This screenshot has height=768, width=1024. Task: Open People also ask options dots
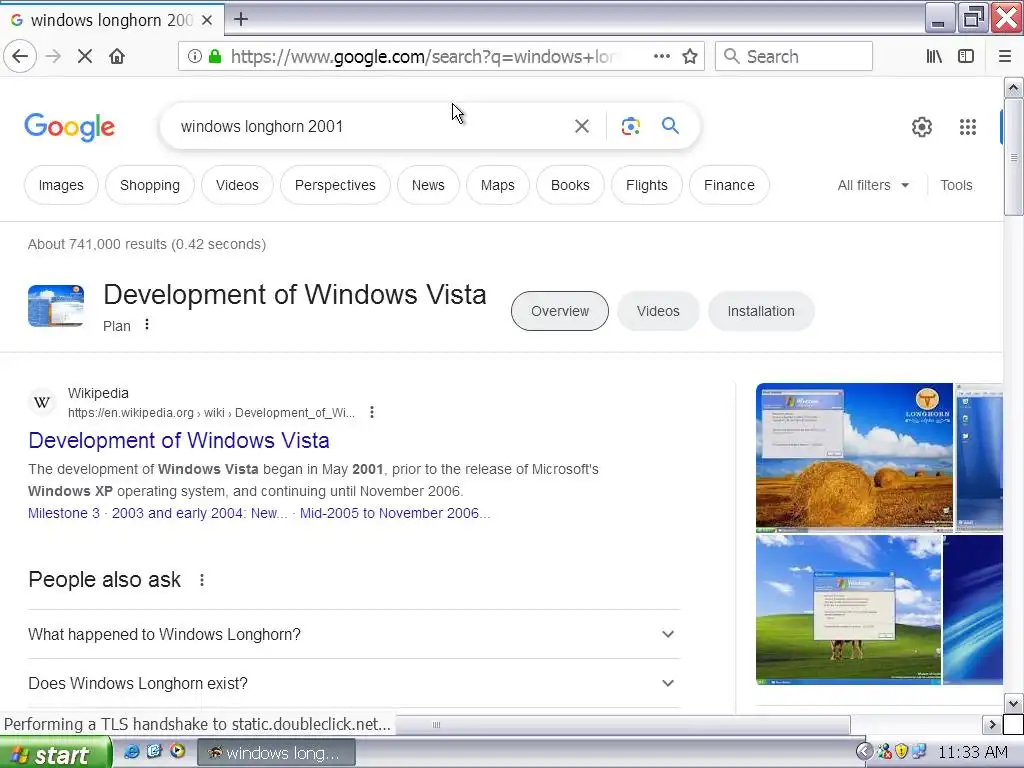click(x=202, y=580)
